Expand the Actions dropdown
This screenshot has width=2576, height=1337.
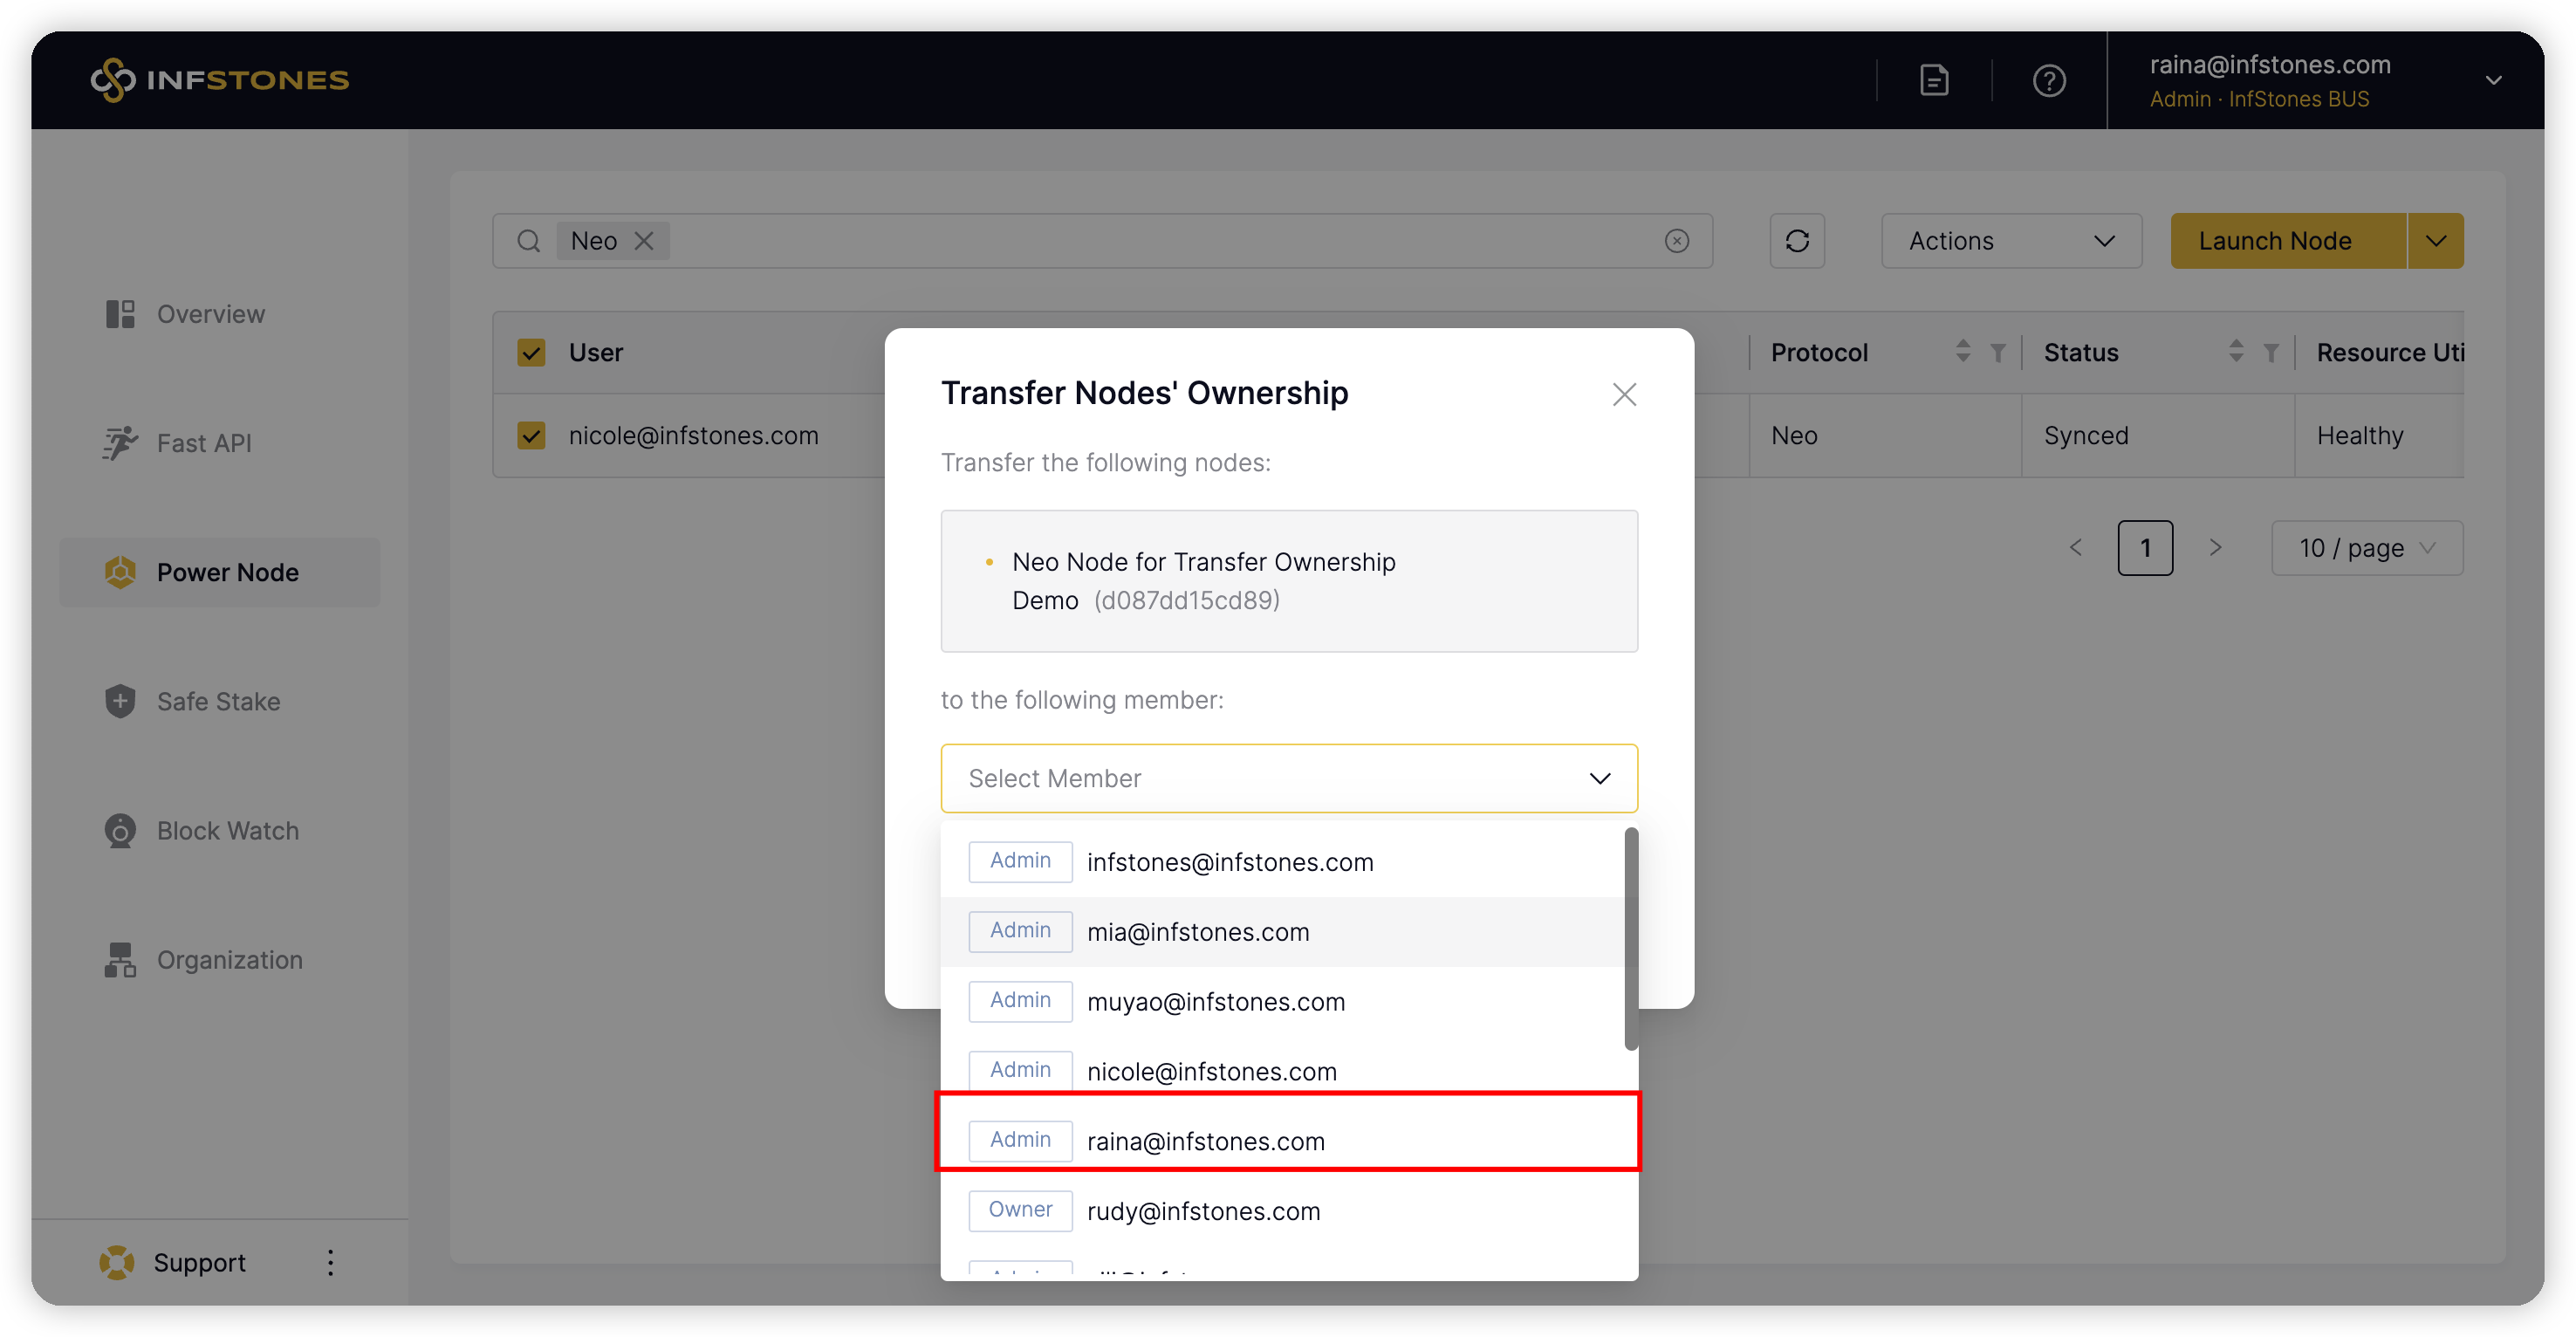click(2011, 241)
